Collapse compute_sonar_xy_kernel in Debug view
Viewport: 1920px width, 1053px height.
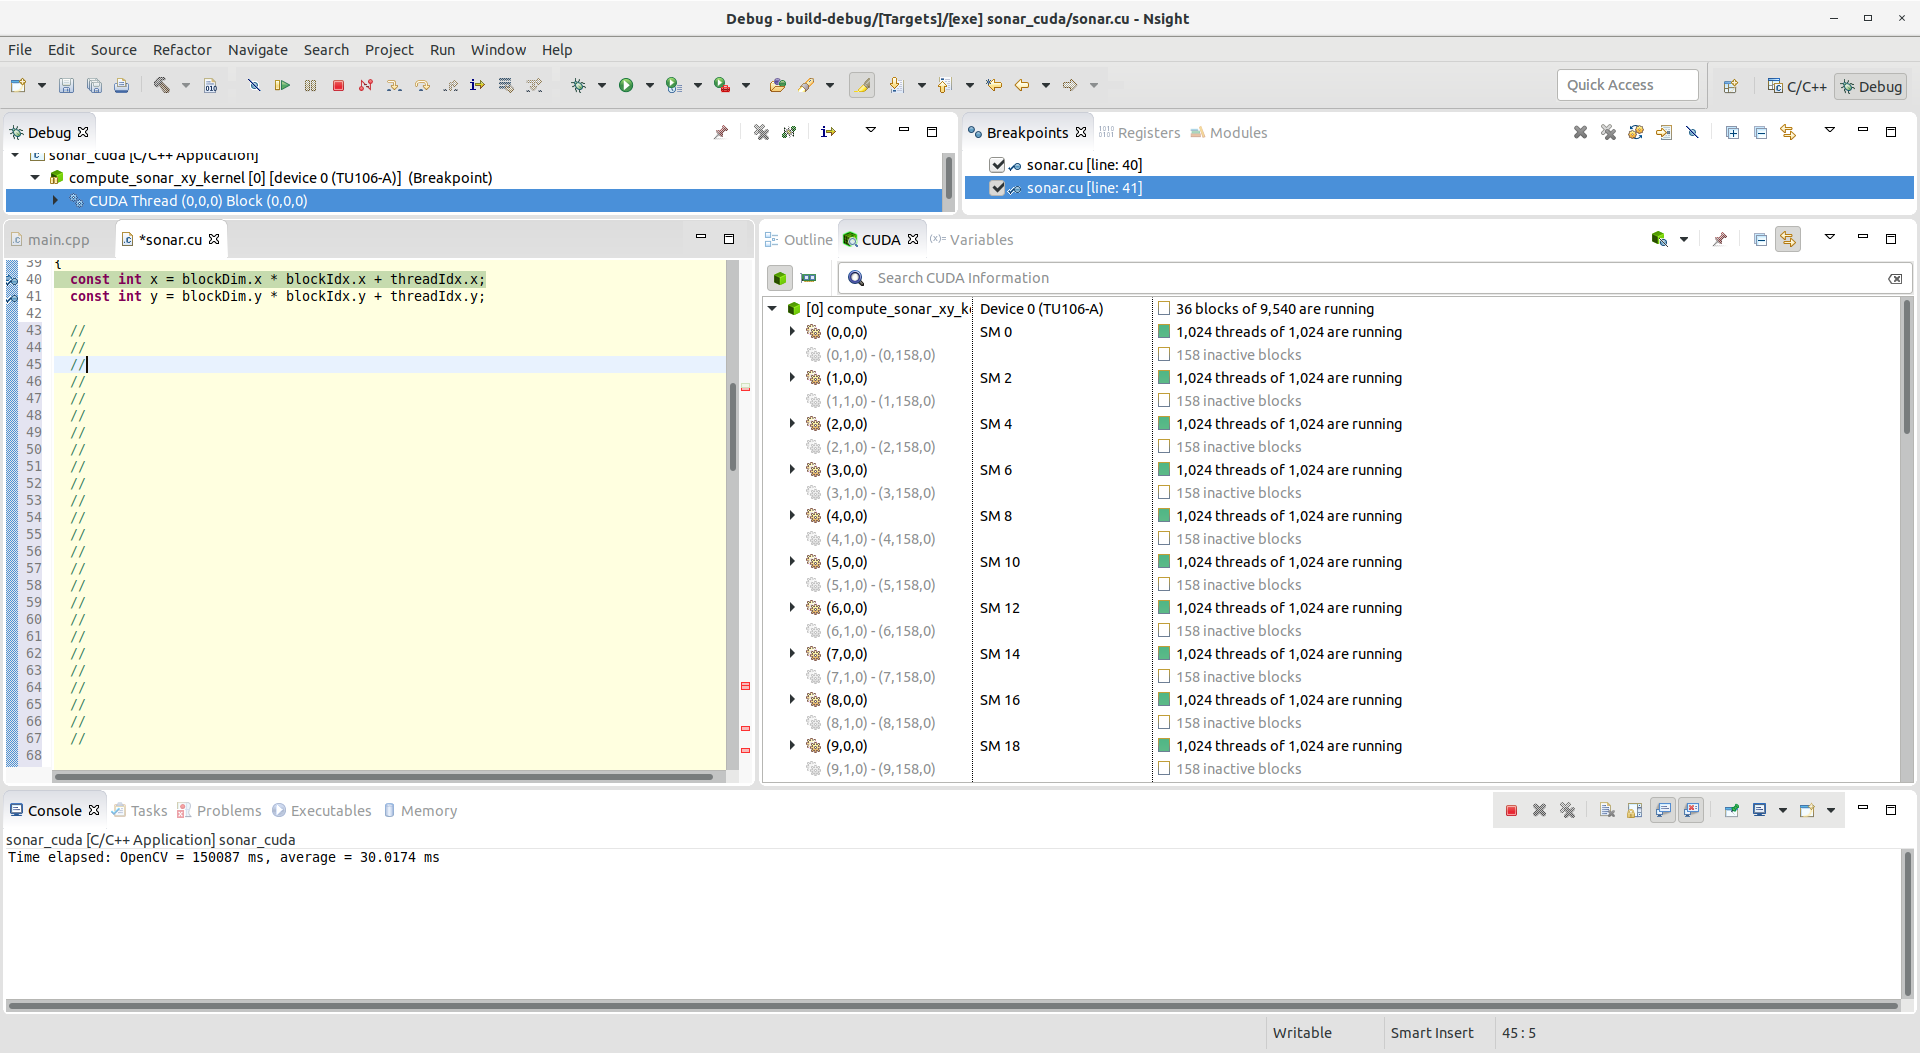tap(35, 178)
